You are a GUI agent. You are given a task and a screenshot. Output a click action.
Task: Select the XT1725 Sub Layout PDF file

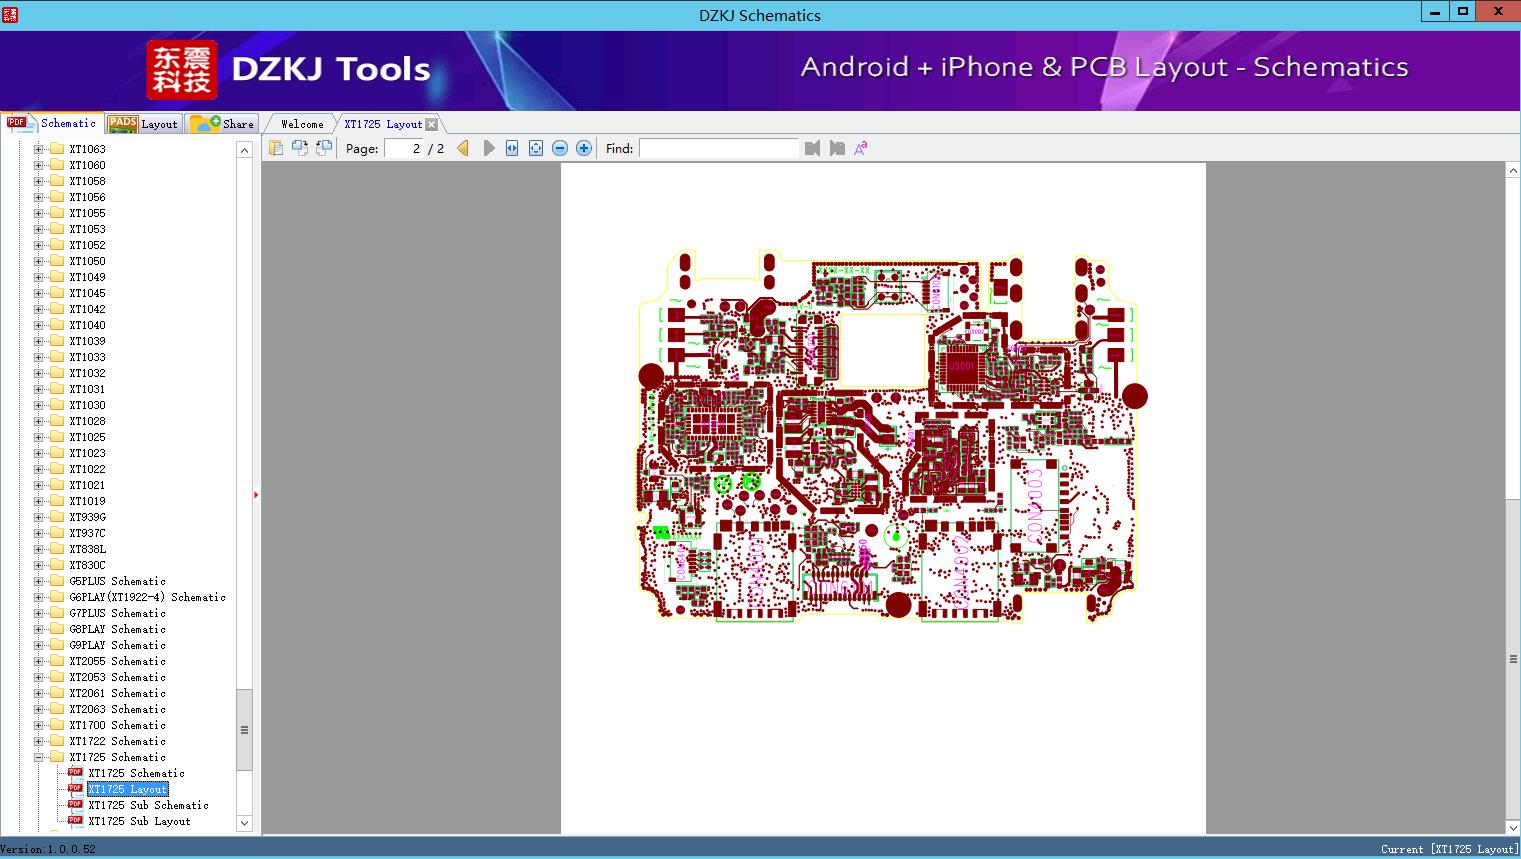pyautogui.click(x=139, y=821)
